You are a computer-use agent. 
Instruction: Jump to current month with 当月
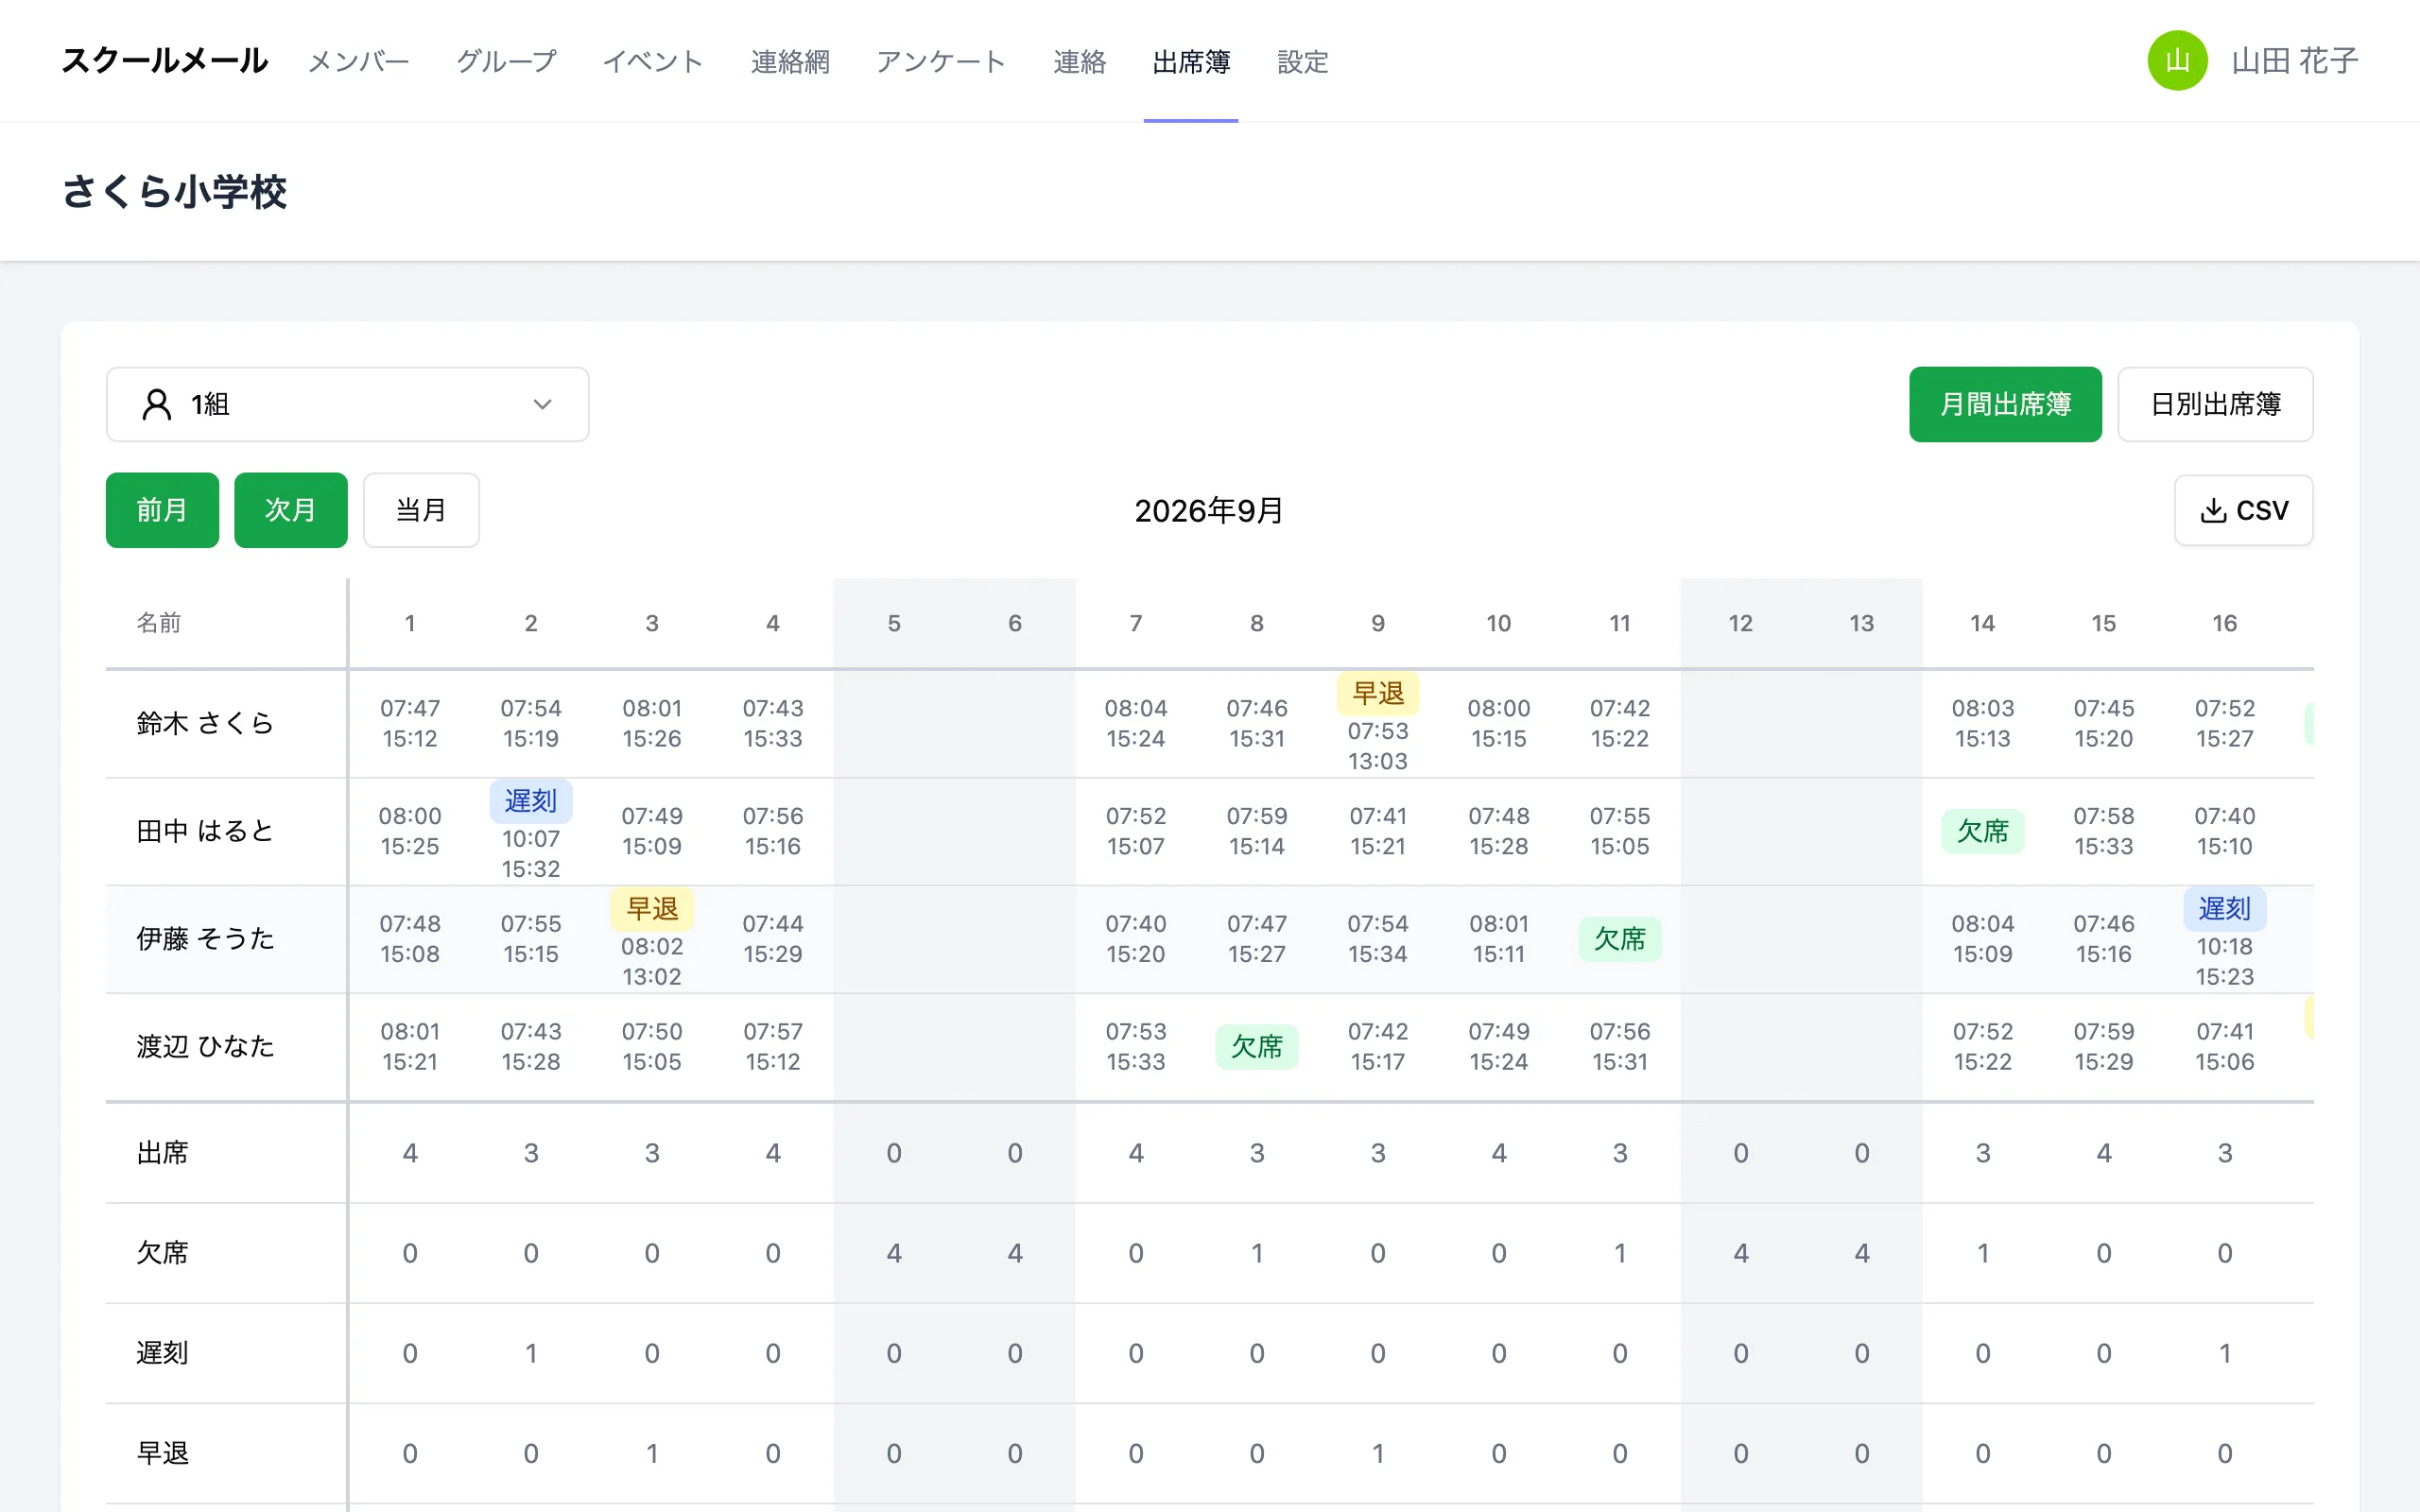421,510
